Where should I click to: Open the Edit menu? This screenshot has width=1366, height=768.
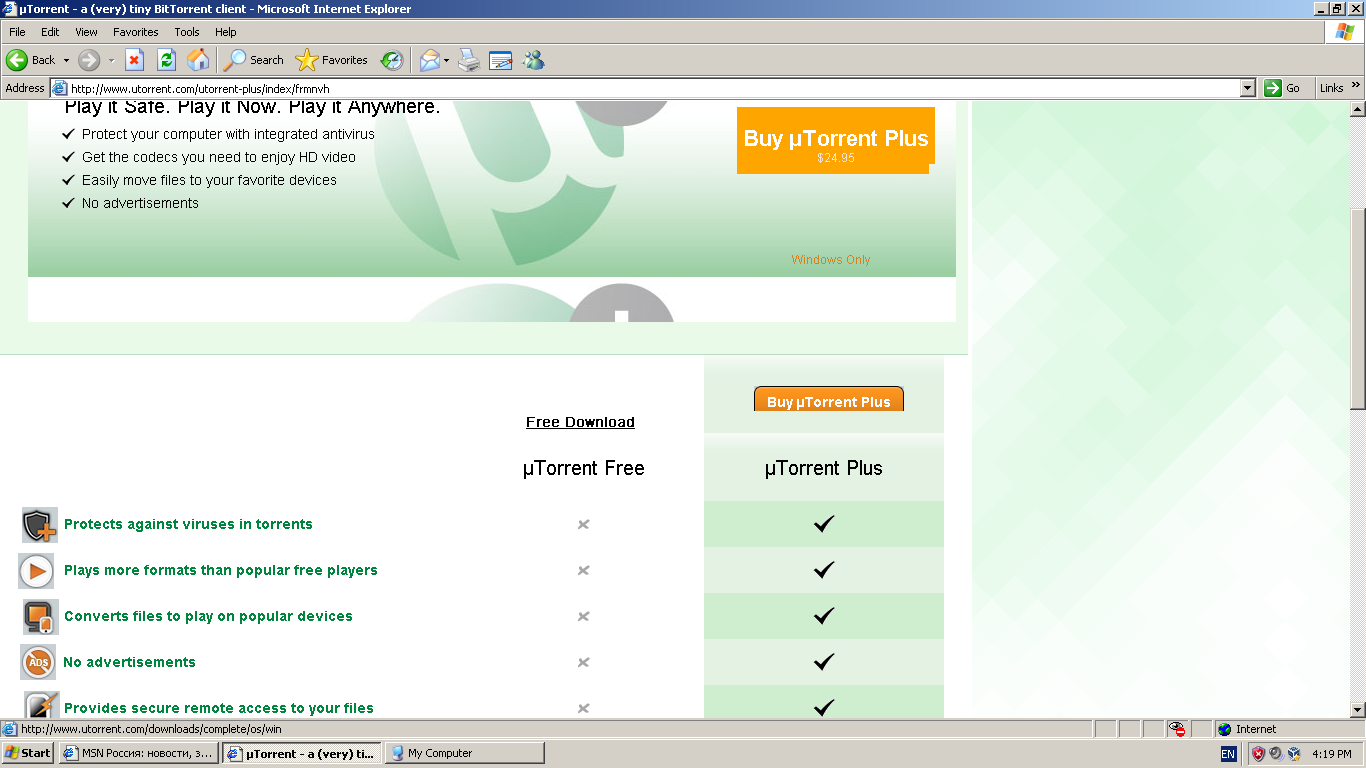[50, 32]
